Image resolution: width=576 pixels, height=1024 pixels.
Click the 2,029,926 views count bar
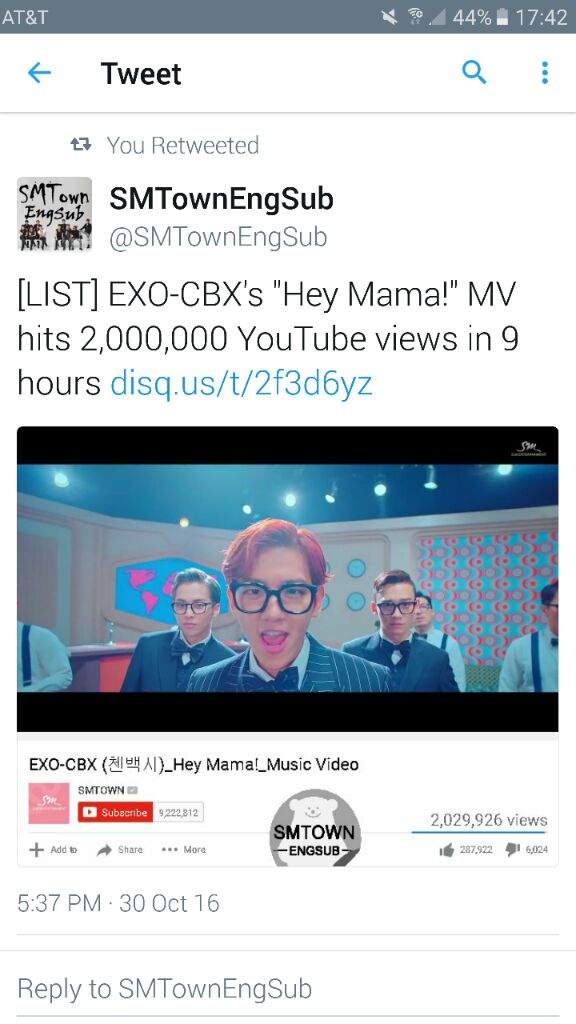pos(488,820)
